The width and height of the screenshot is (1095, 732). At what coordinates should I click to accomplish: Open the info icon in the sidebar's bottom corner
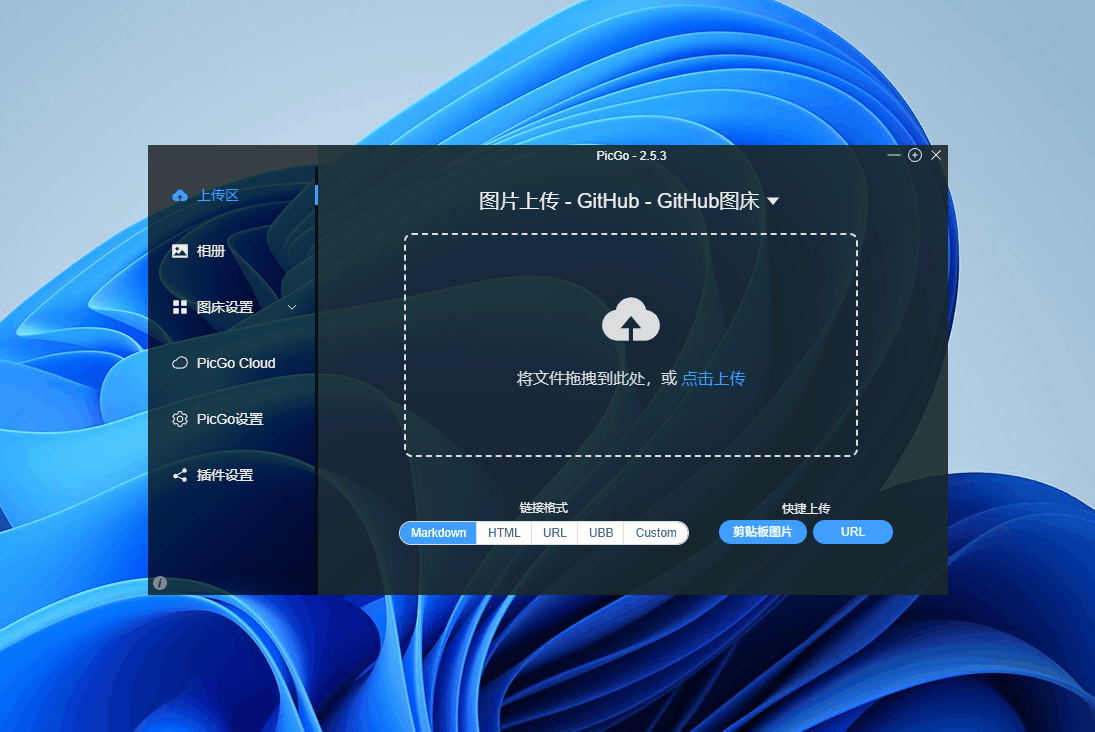pos(160,583)
